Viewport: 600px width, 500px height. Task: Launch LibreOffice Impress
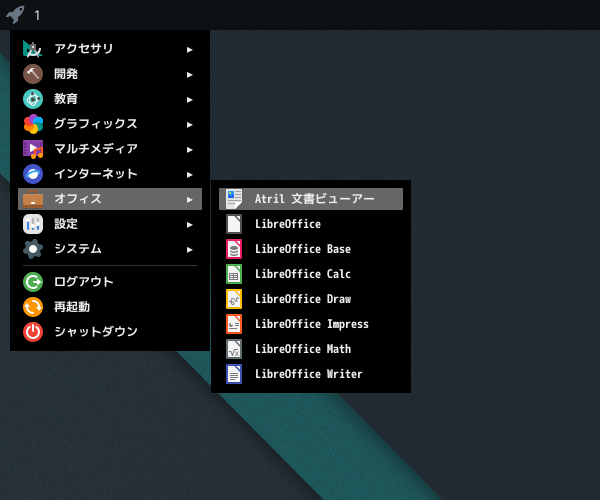click(311, 324)
